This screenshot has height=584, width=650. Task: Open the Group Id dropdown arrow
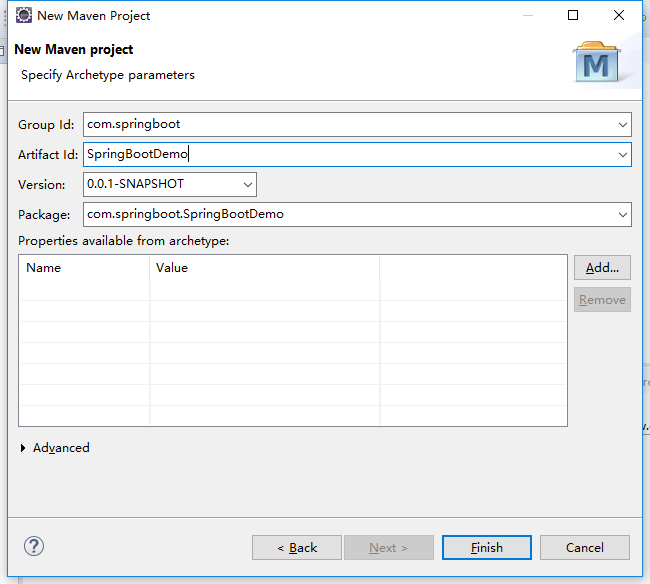pyautogui.click(x=622, y=124)
